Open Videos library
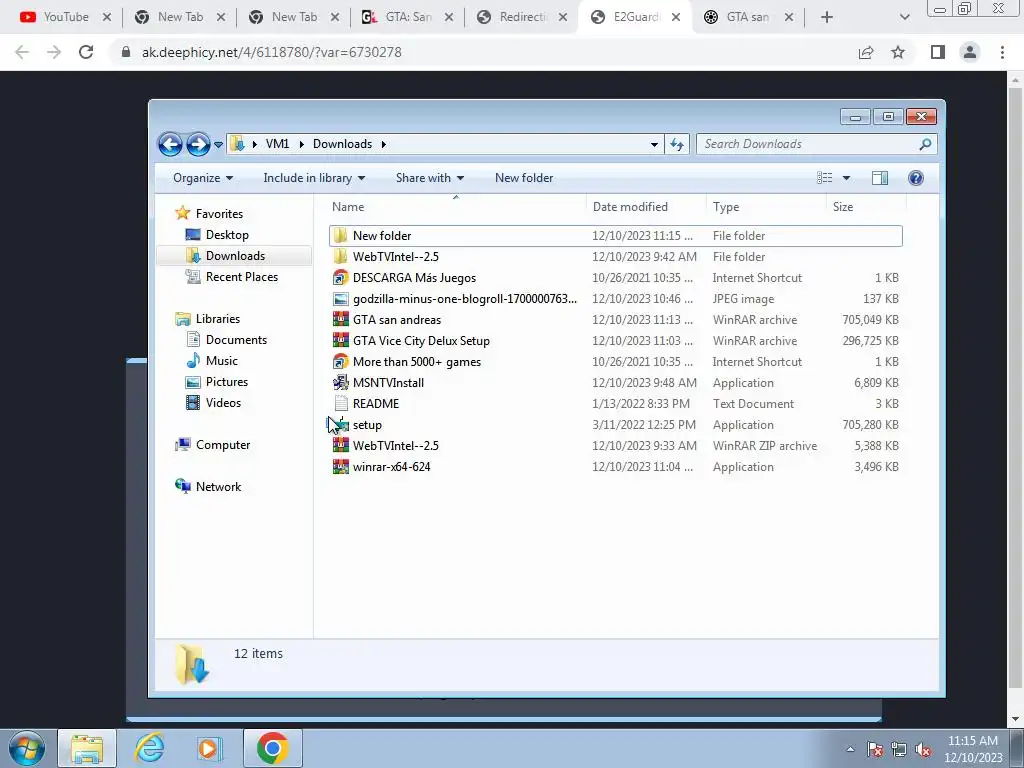The width and height of the screenshot is (1024, 768). coord(223,403)
